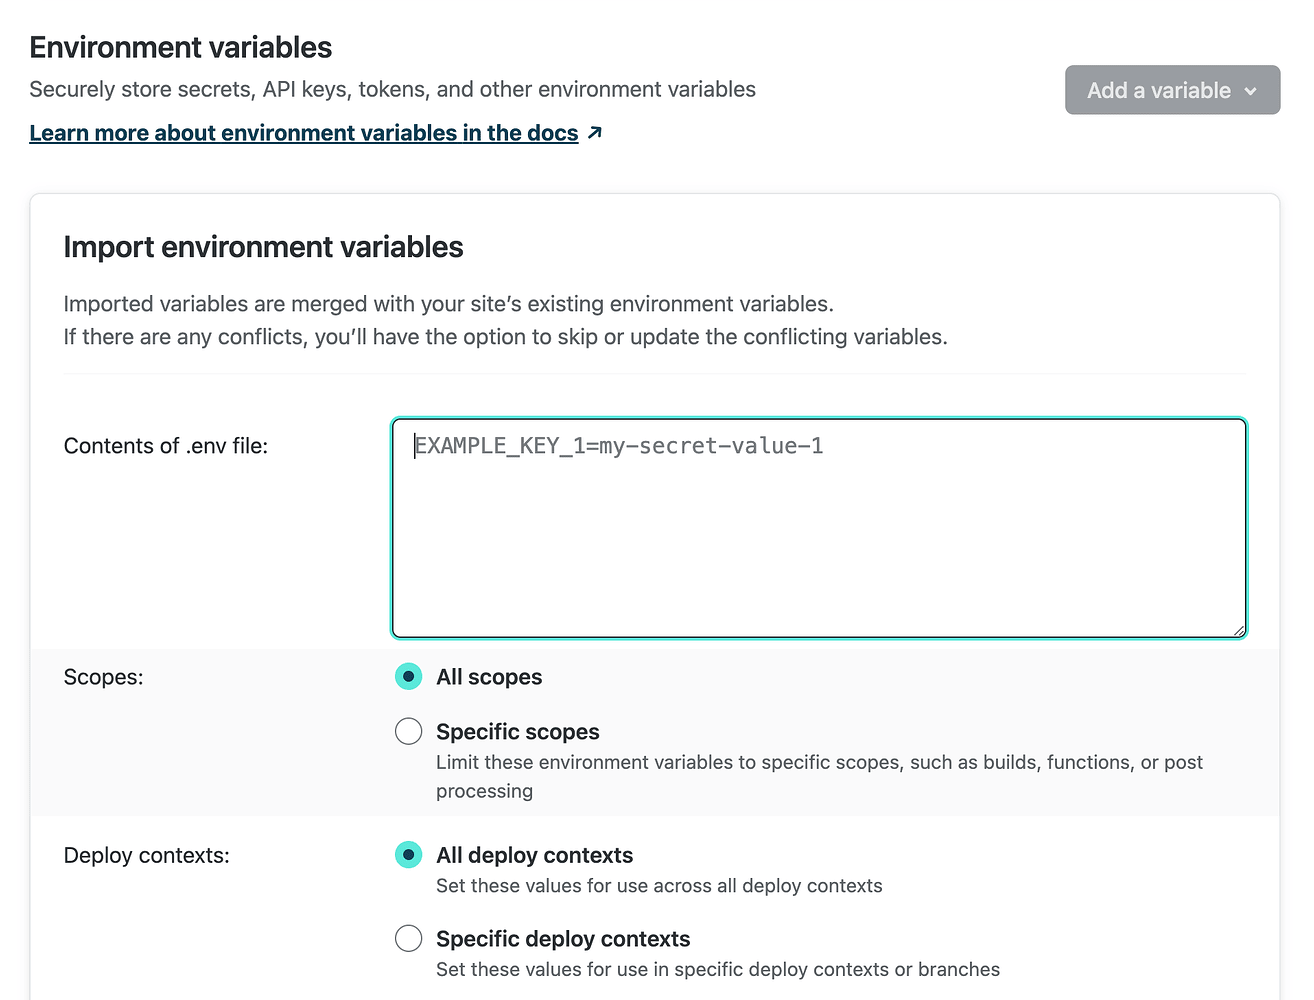Image resolution: width=1314 pixels, height=1000 pixels.
Task: Click the "Scopes:" row label
Action: [103, 677]
